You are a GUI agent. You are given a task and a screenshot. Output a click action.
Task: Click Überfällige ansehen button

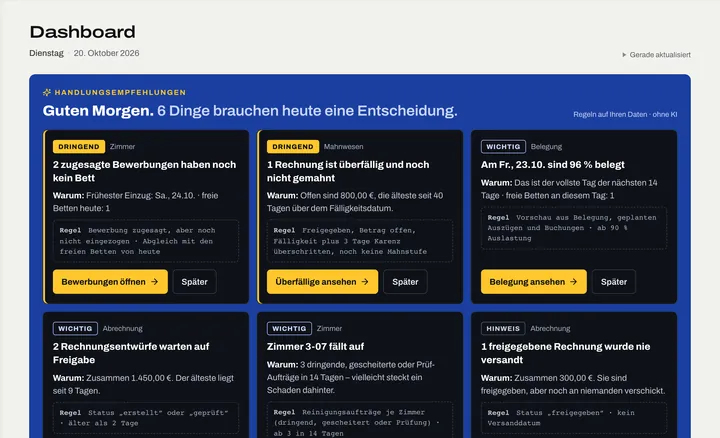pos(322,281)
